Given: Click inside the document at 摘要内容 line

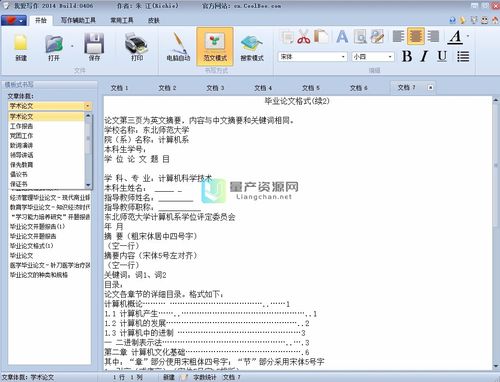Looking at the screenshot, I should [151, 256].
